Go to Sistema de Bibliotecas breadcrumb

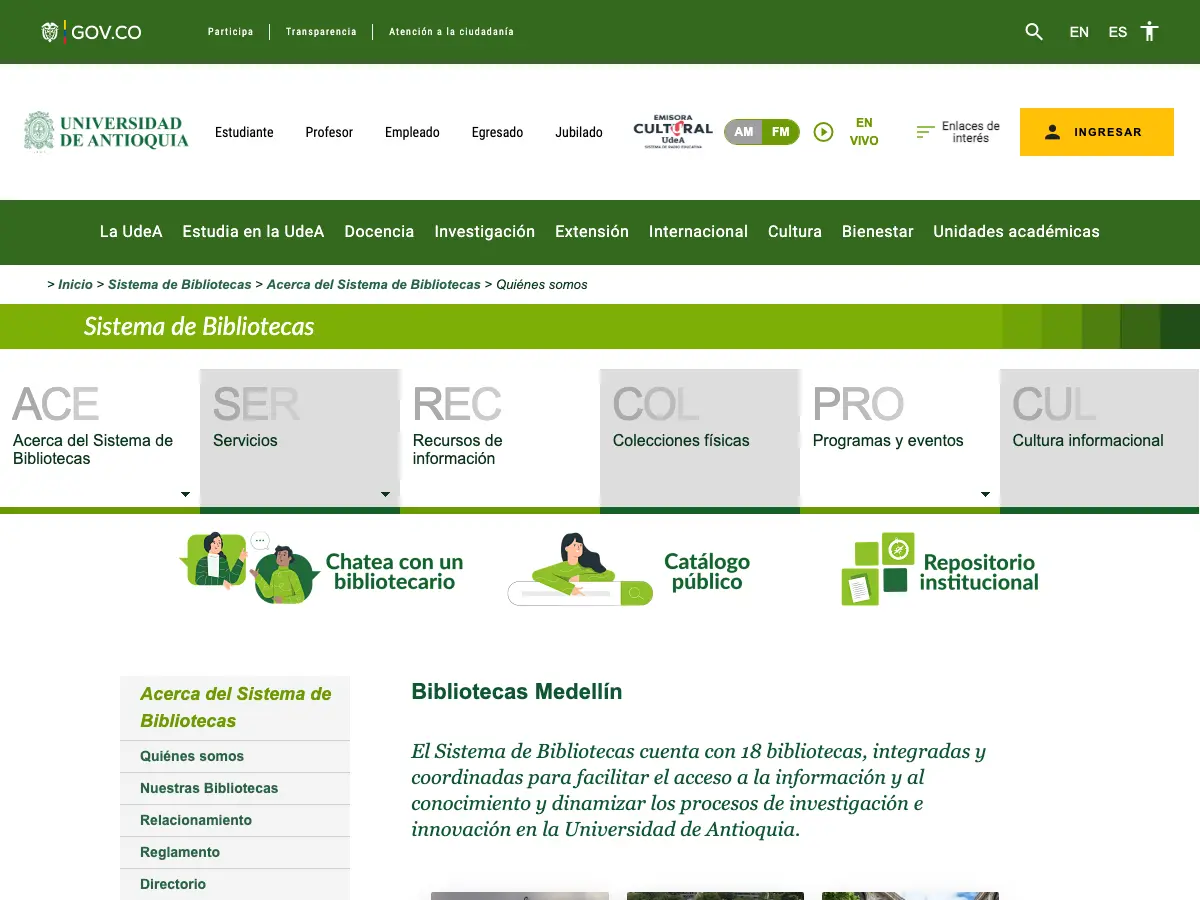pos(180,285)
